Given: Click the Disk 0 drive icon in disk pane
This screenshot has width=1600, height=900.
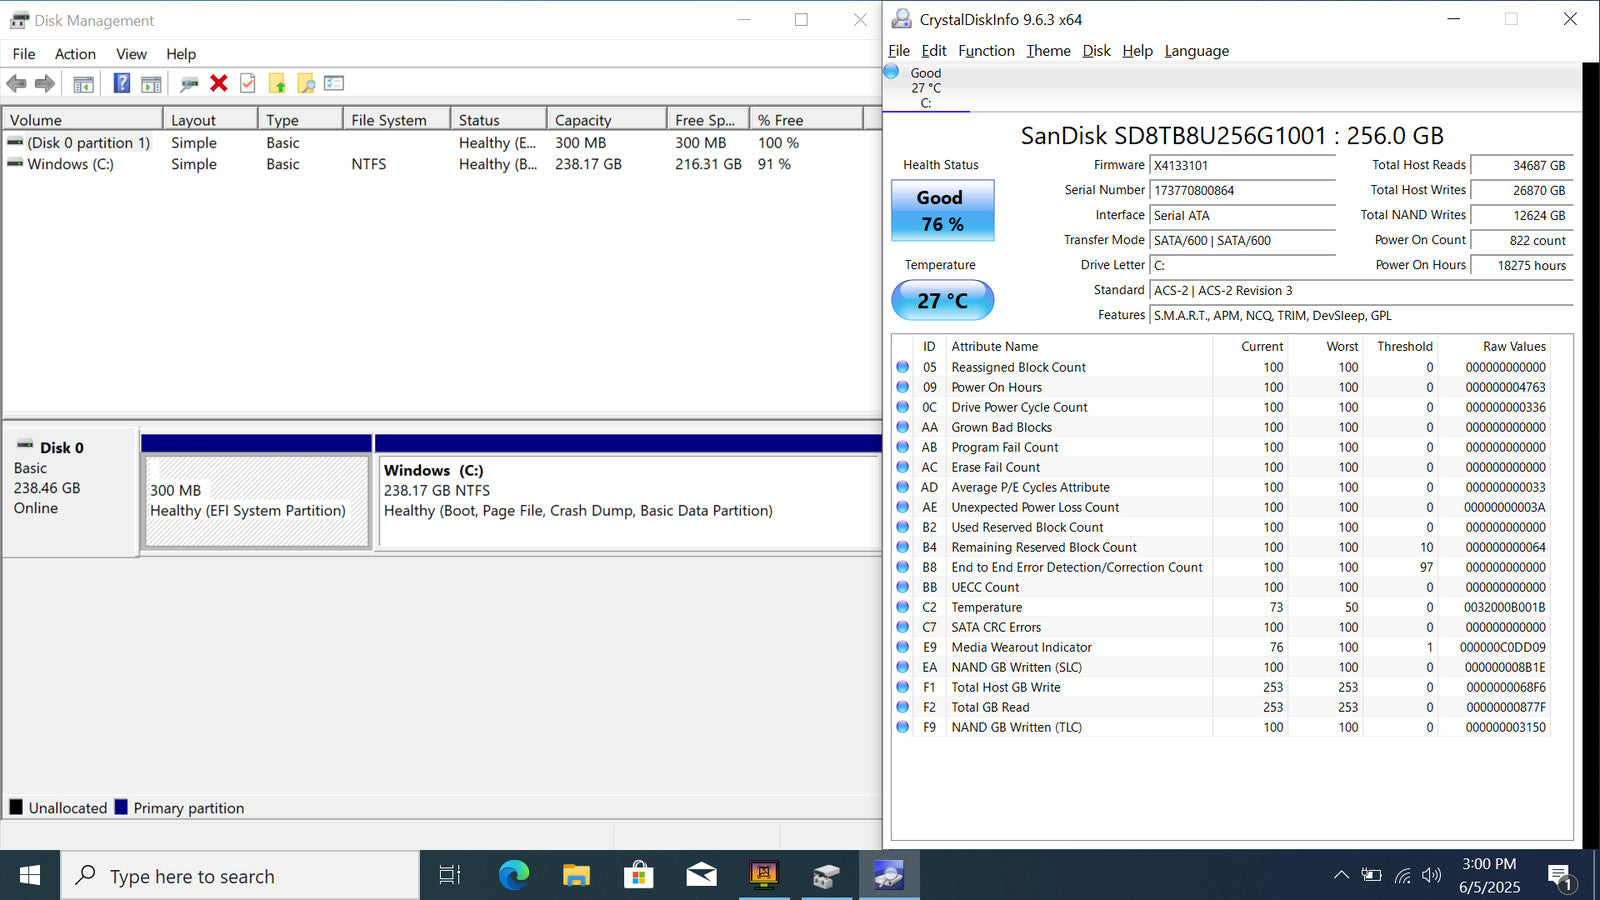Looking at the screenshot, I should [25, 446].
